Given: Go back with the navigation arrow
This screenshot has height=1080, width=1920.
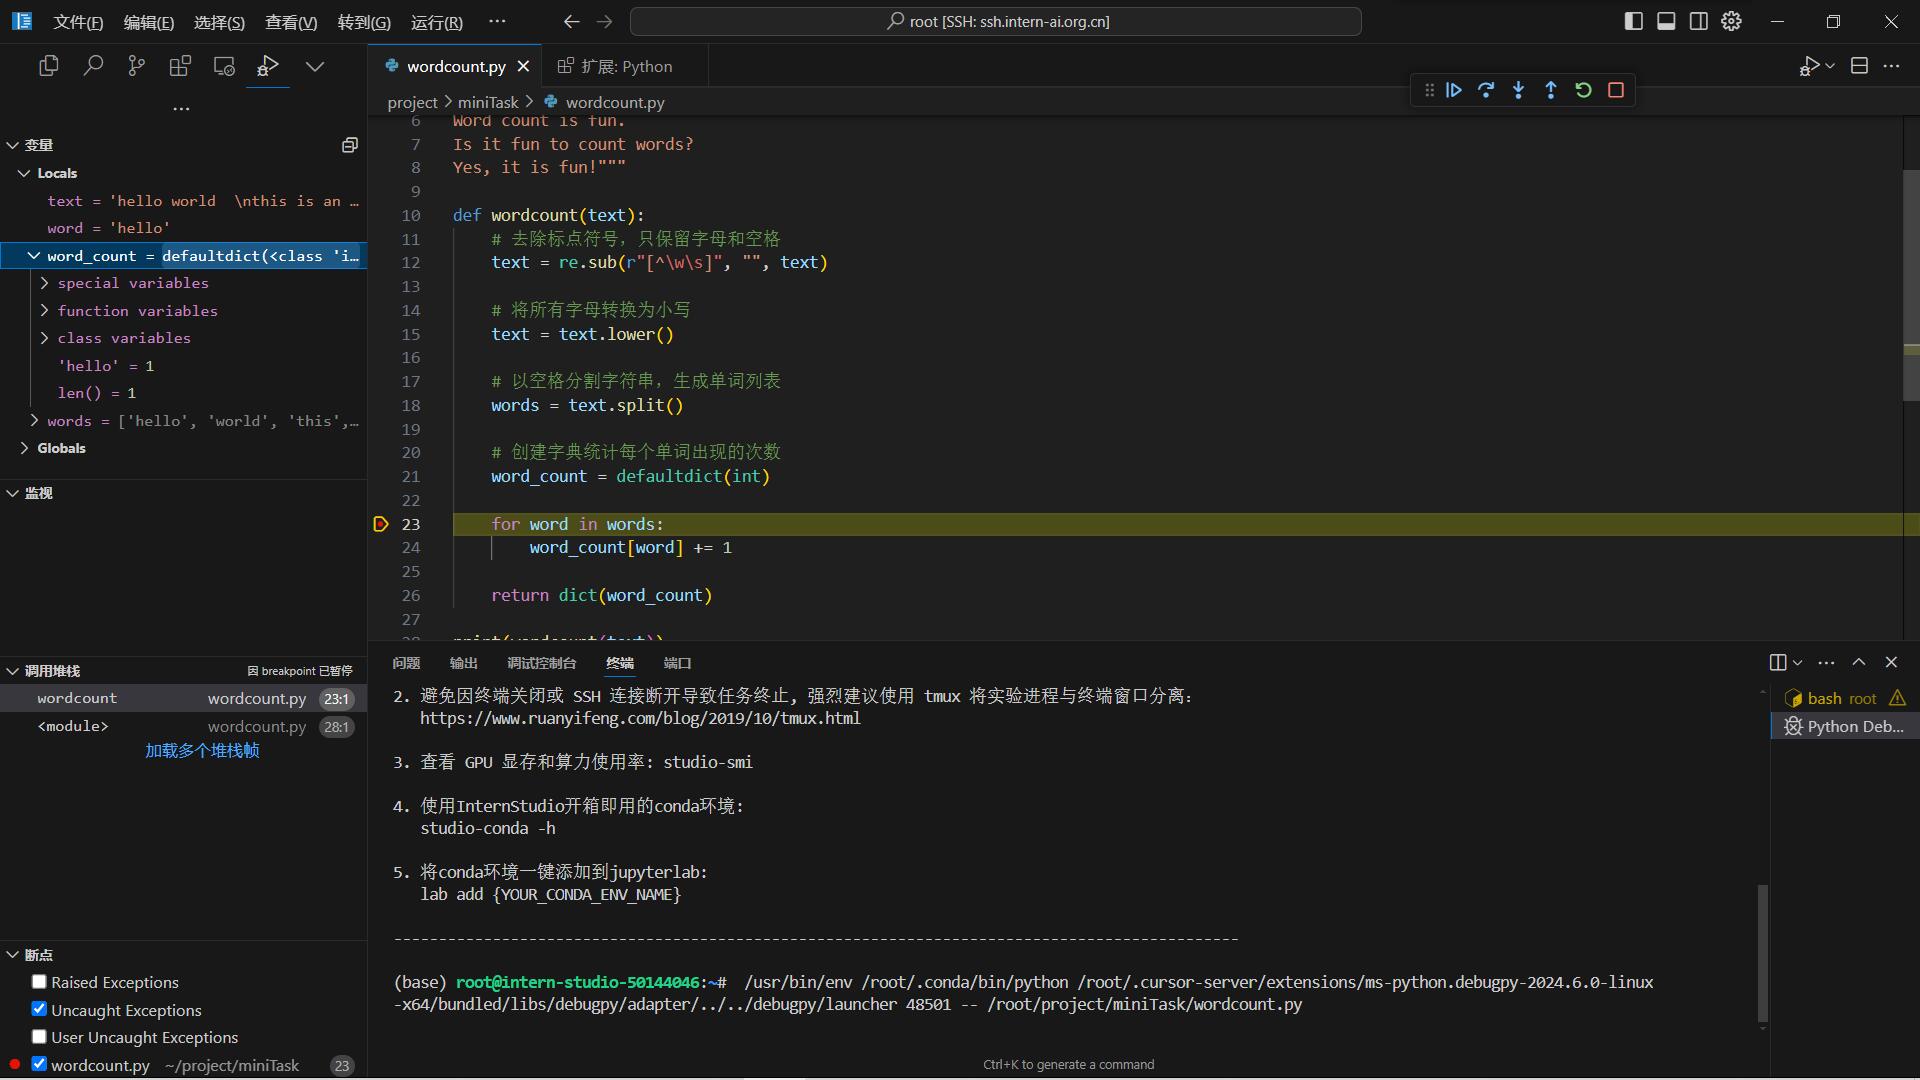Looking at the screenshot, I should [571, 21].
